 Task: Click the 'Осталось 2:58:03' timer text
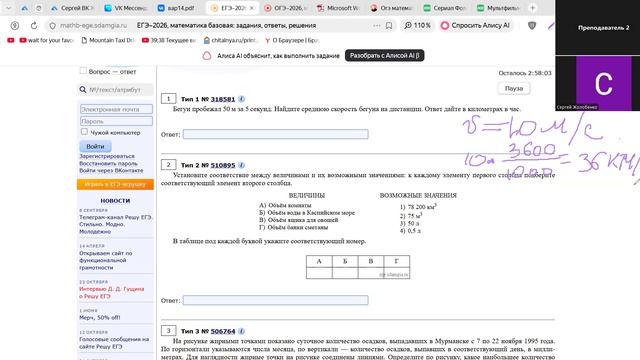coord(524,73)
